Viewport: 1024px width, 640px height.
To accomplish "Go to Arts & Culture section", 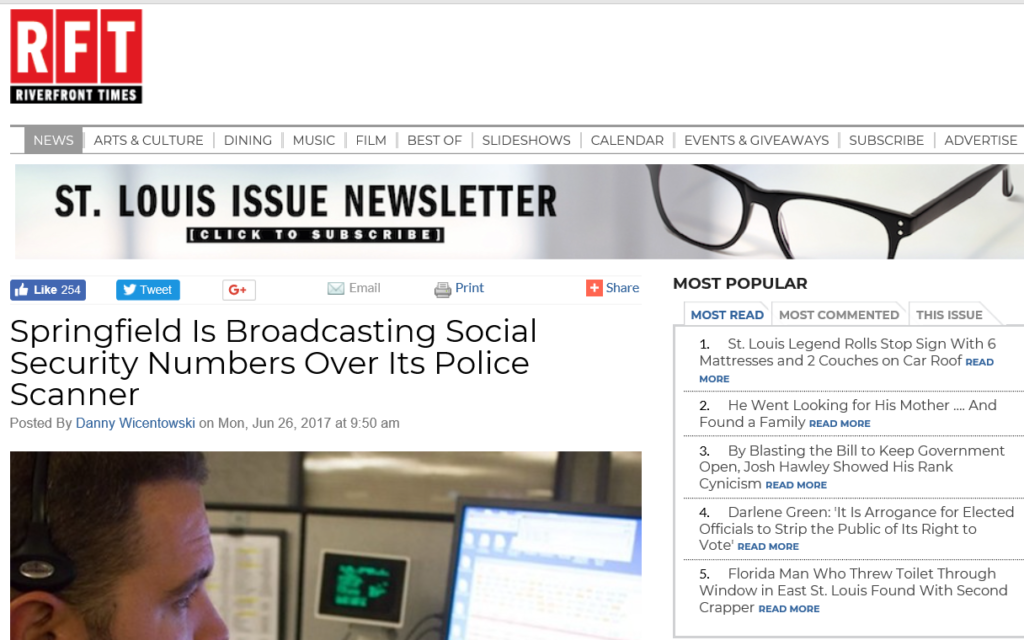I will click(x=148, y=140).
